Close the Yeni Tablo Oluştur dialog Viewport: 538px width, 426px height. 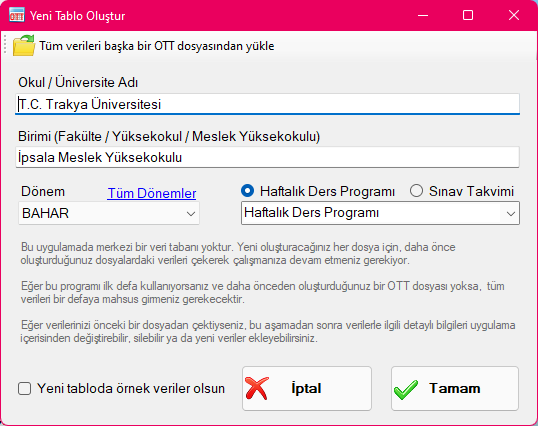tap(514, 15)
